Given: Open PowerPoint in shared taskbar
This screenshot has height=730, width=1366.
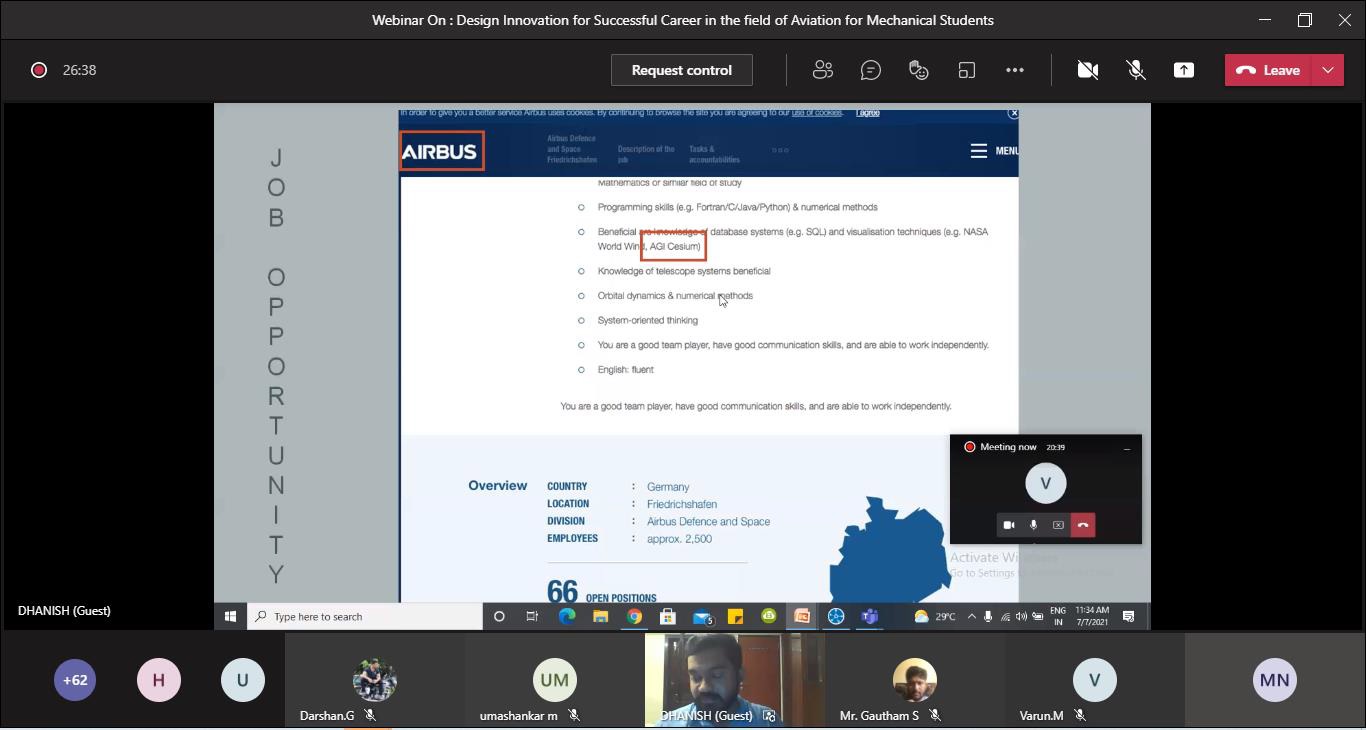Looking at the screenshot, I should point(802,616).
